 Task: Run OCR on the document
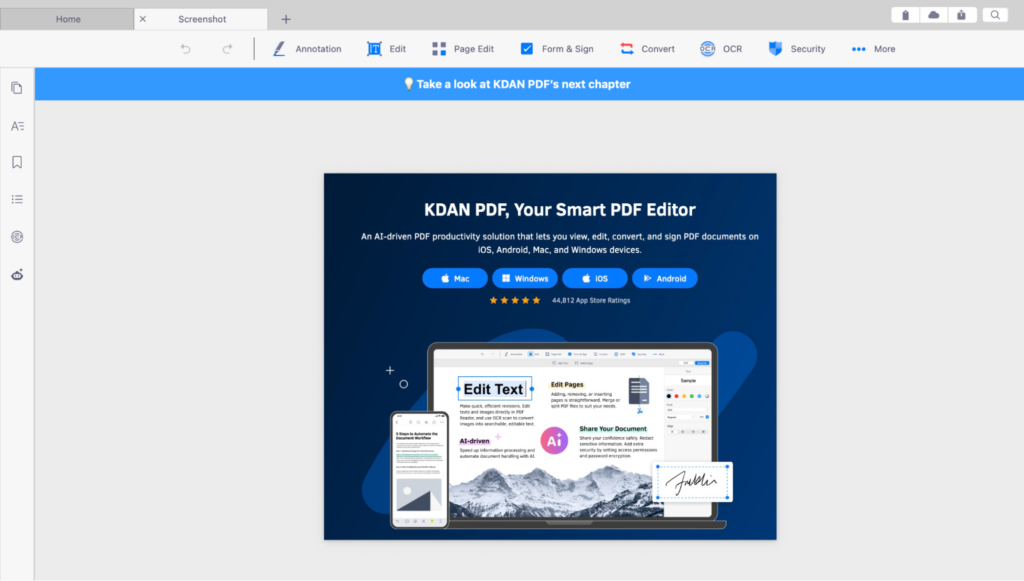(x=720, y=48)
